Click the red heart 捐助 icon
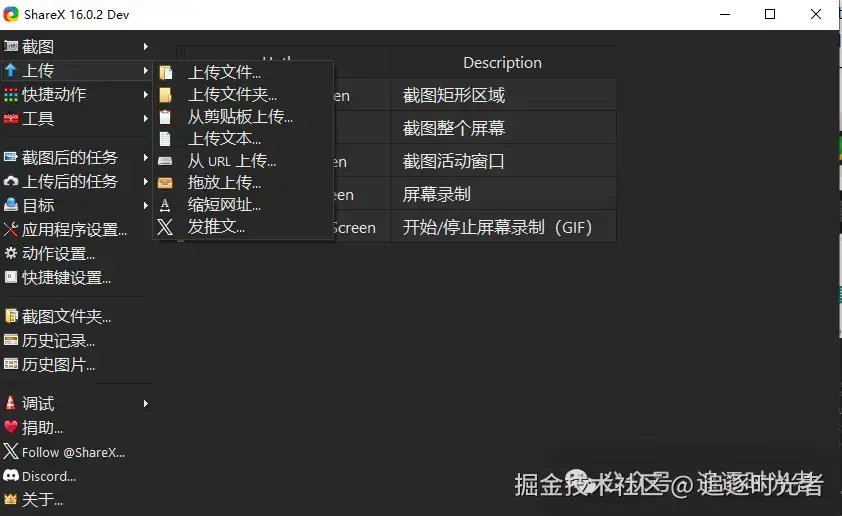This screenshot has height=516, width=842. [11, 427]
